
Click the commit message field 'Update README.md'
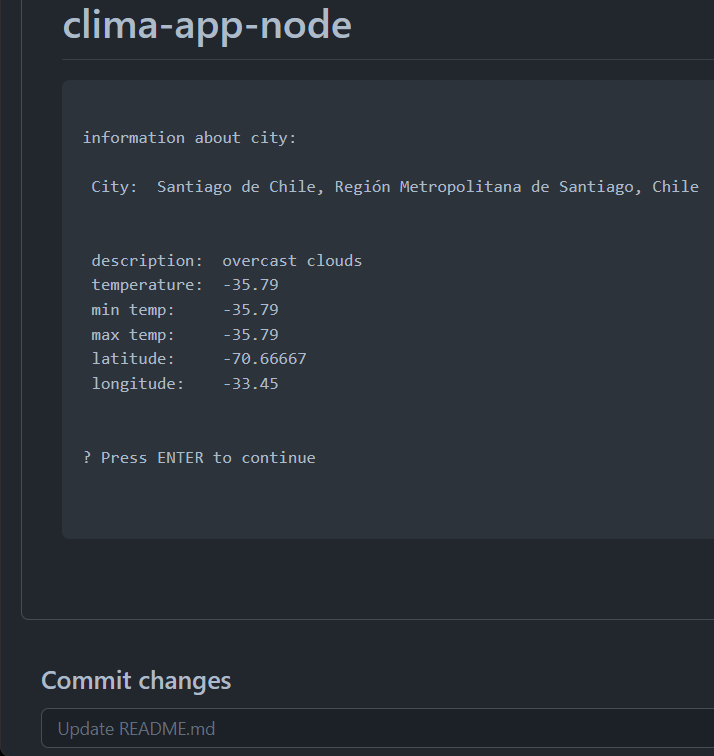pos(377,728)
